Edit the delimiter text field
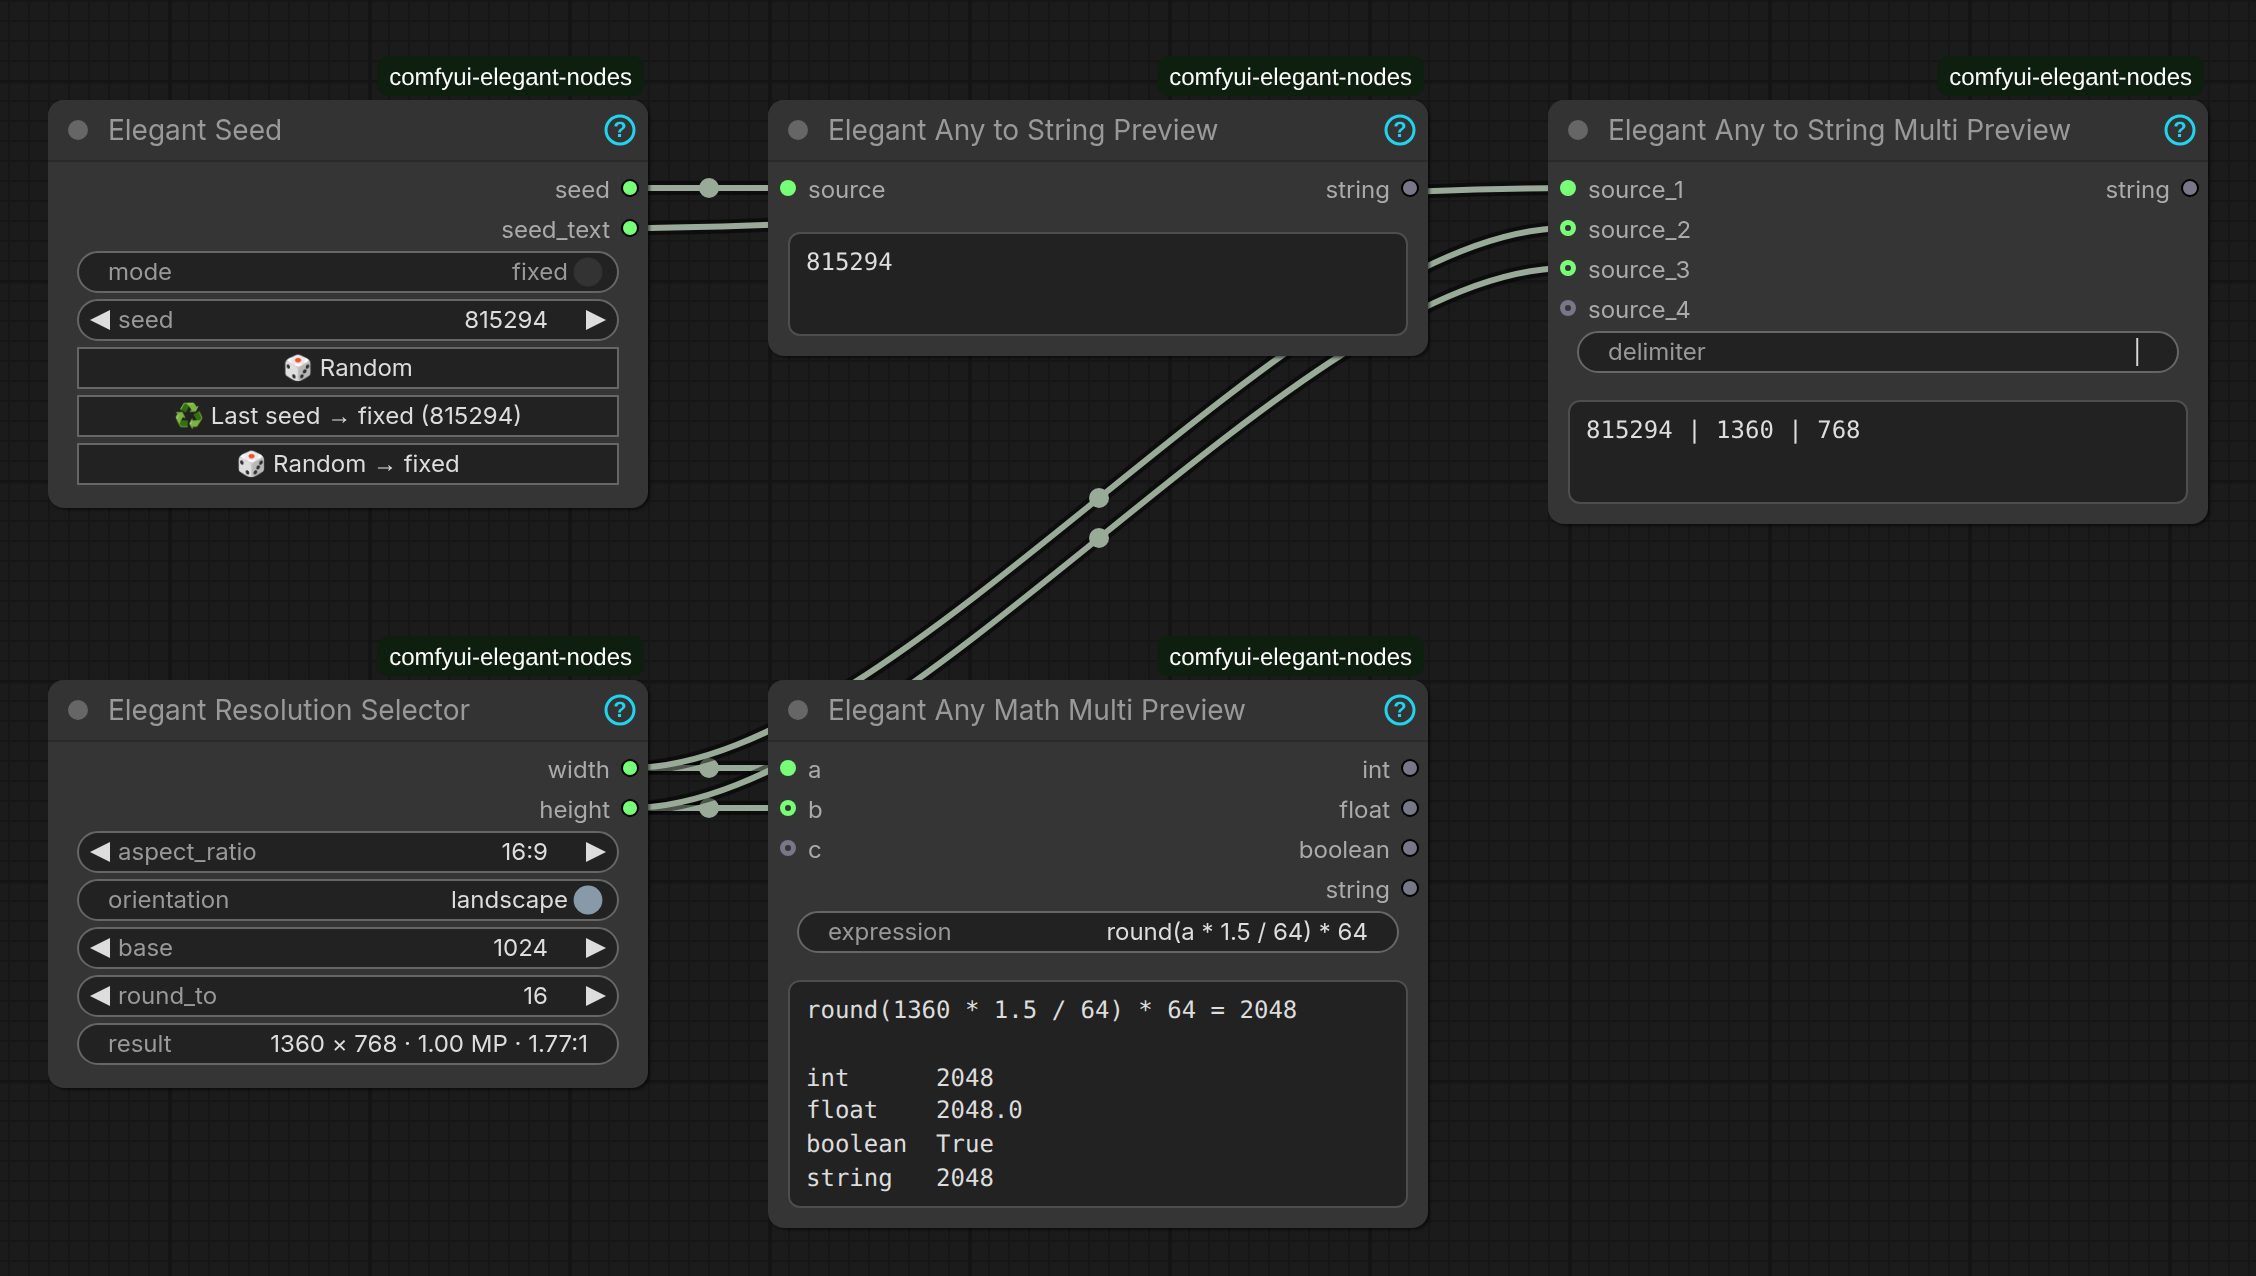 [x=1878, y=352]
